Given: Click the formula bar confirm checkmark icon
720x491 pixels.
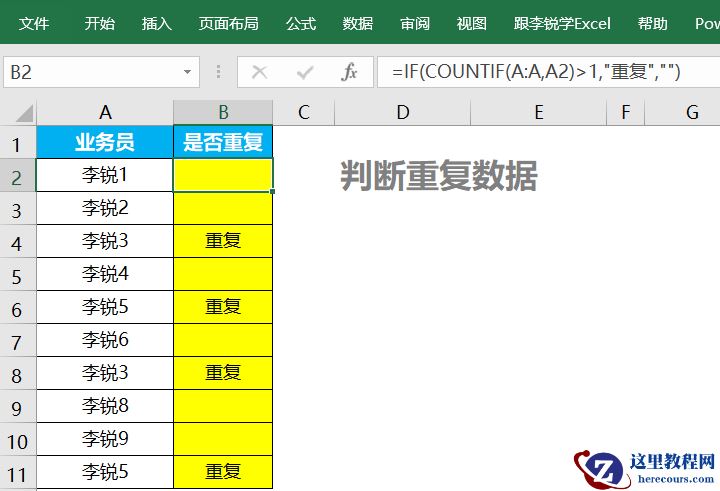Looking at the screenshot, I should (304, 72).
